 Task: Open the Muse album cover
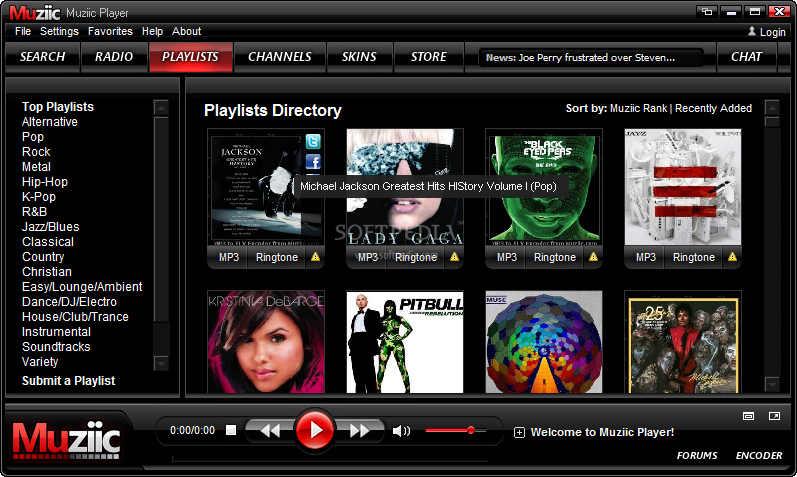point(544,342)
